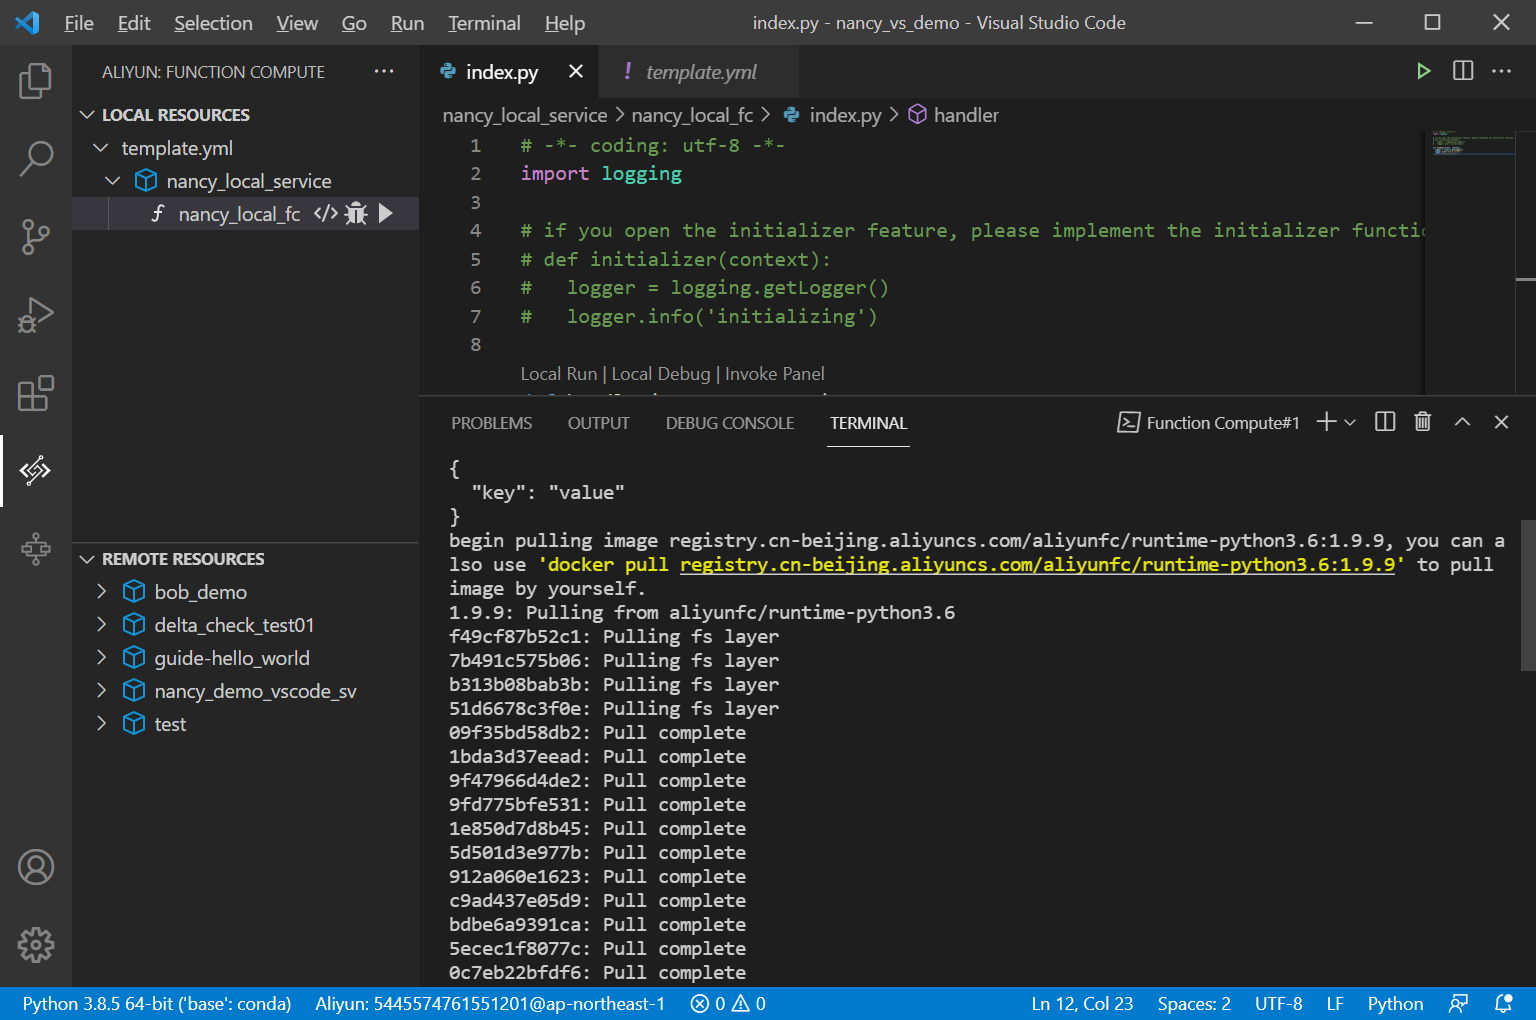Run Python file with top-right play button

pyautogui.click(x=1423, y=71)
